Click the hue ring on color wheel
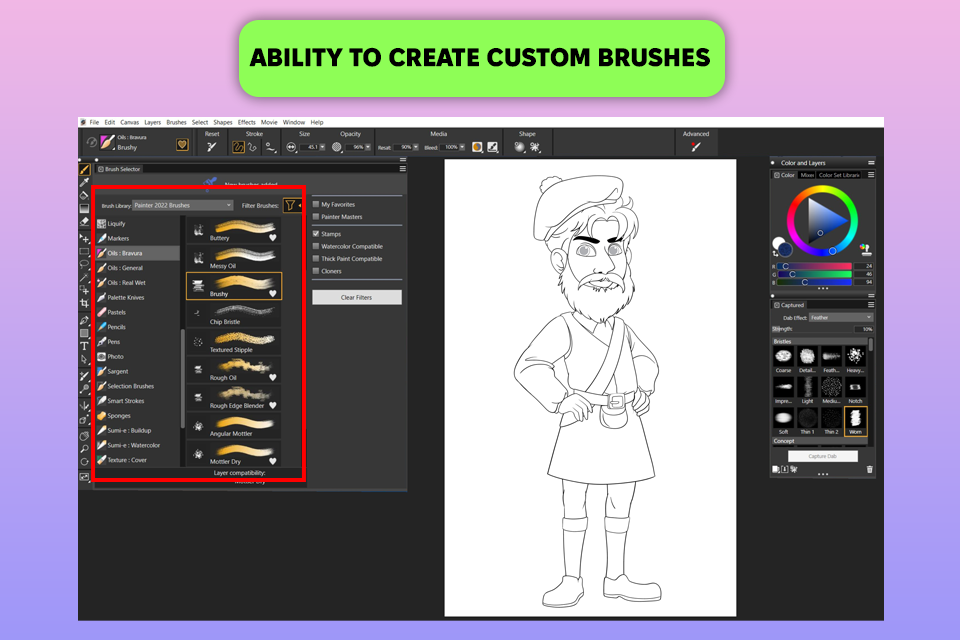The image size is (960, 640). click(822, 189)
